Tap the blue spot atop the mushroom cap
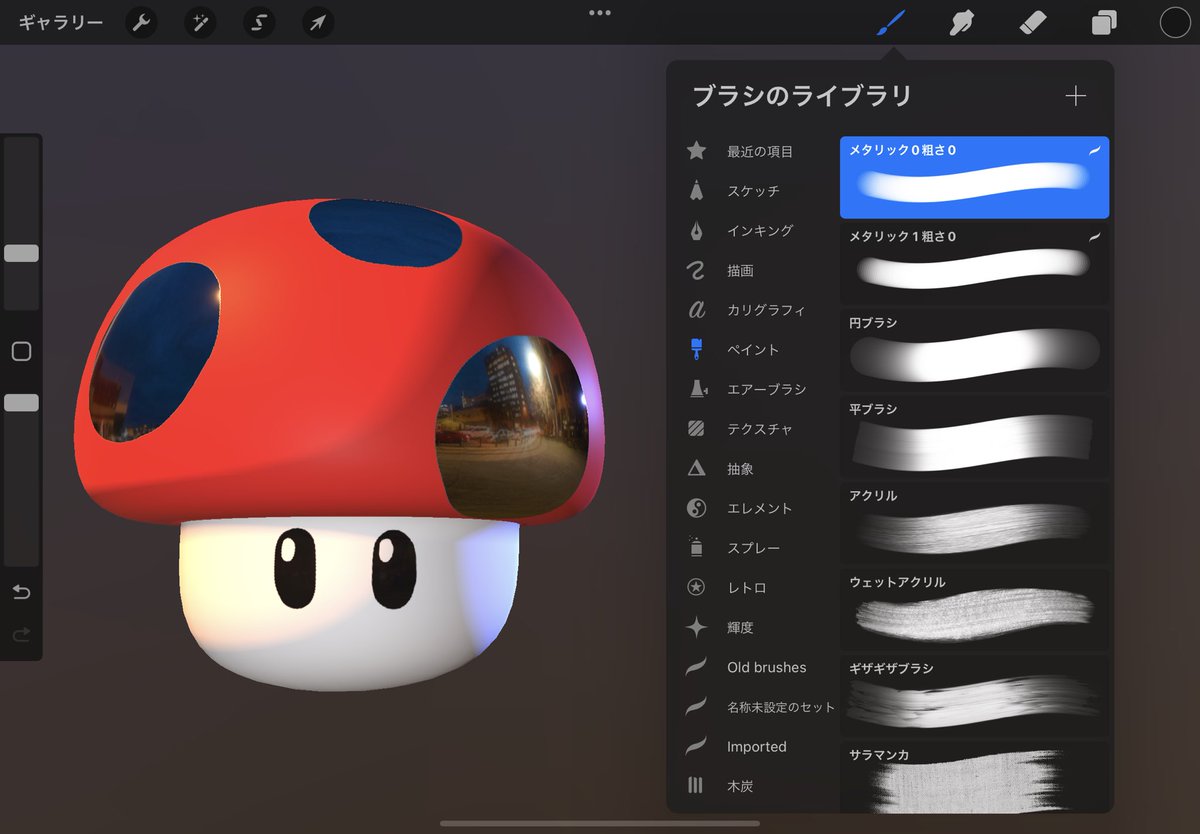The image size is (1200, 834). (x=385, y=233)
